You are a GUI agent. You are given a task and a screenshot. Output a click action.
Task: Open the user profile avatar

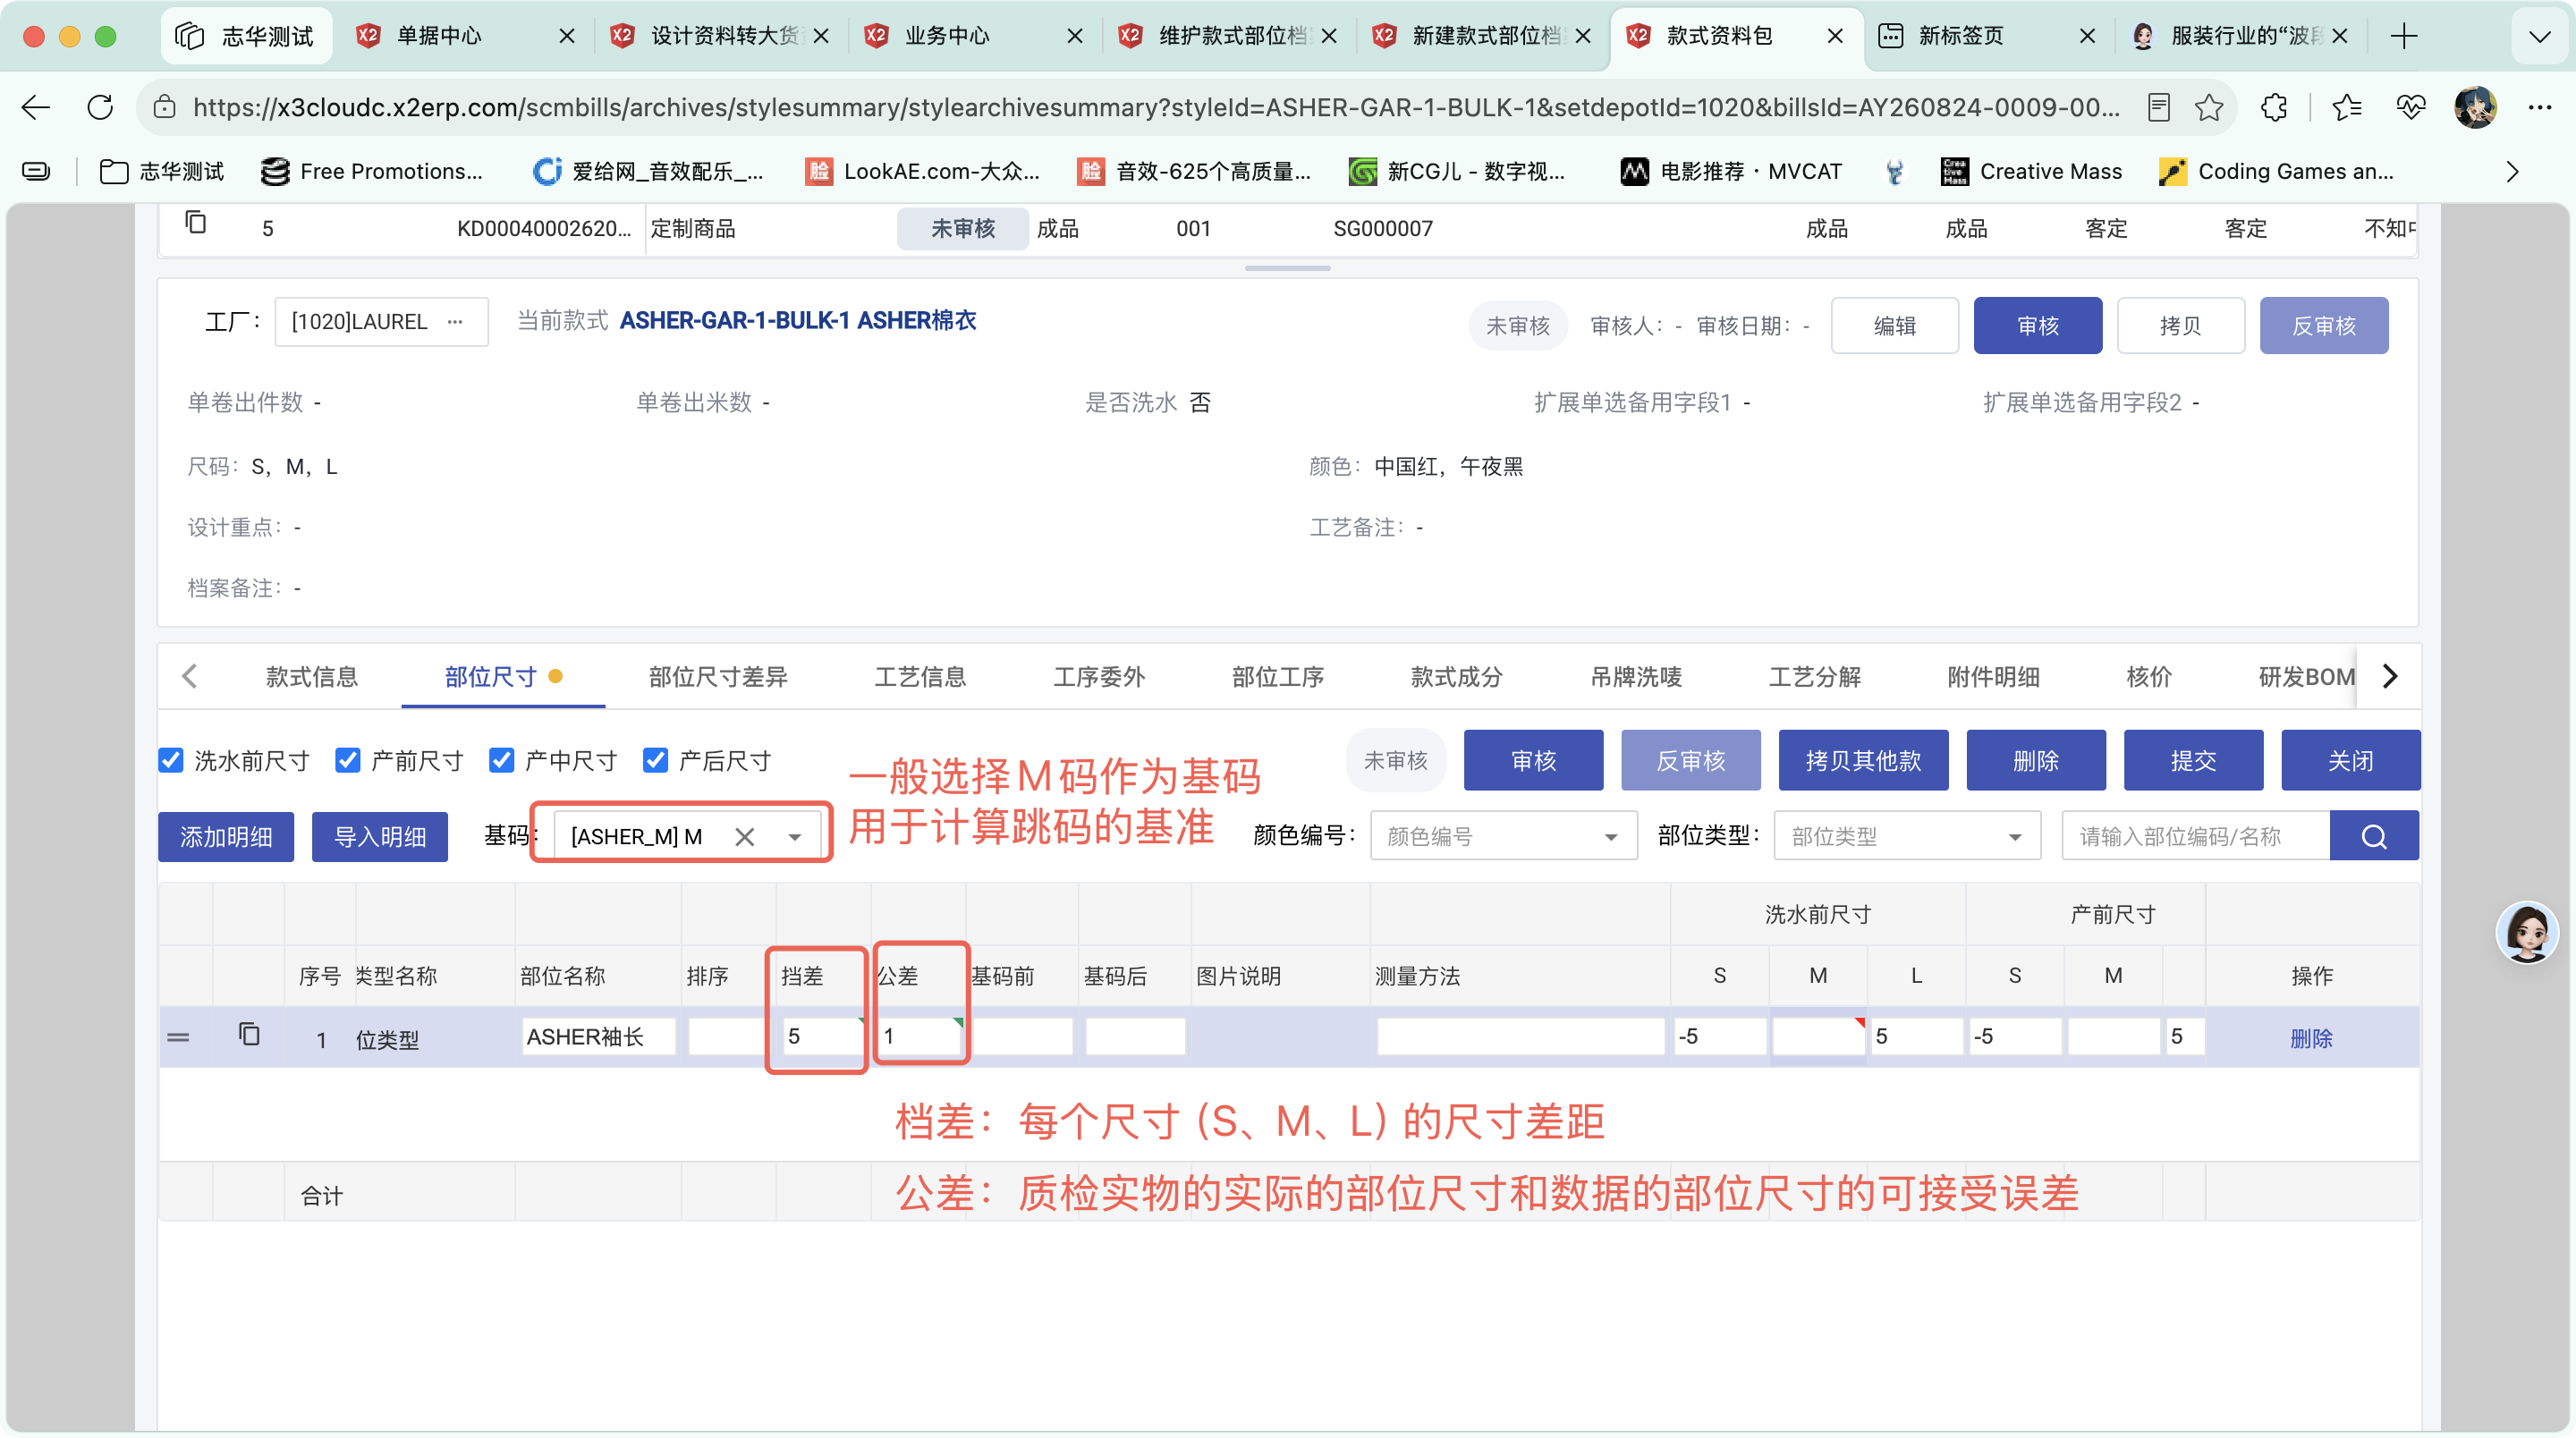coord(2475,107)
